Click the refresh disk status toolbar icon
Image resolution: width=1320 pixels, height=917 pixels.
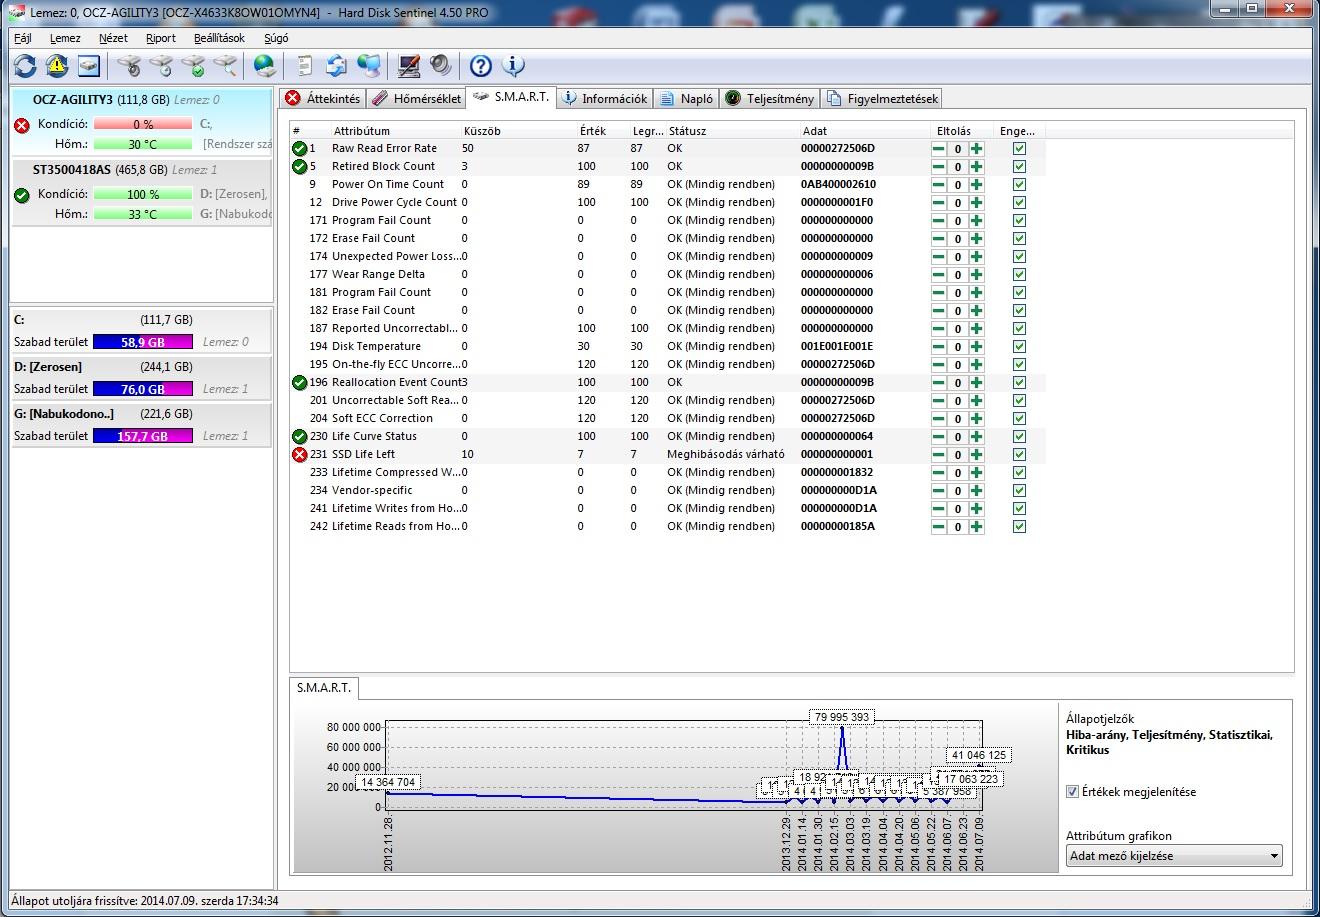click(x=25, y=66)
